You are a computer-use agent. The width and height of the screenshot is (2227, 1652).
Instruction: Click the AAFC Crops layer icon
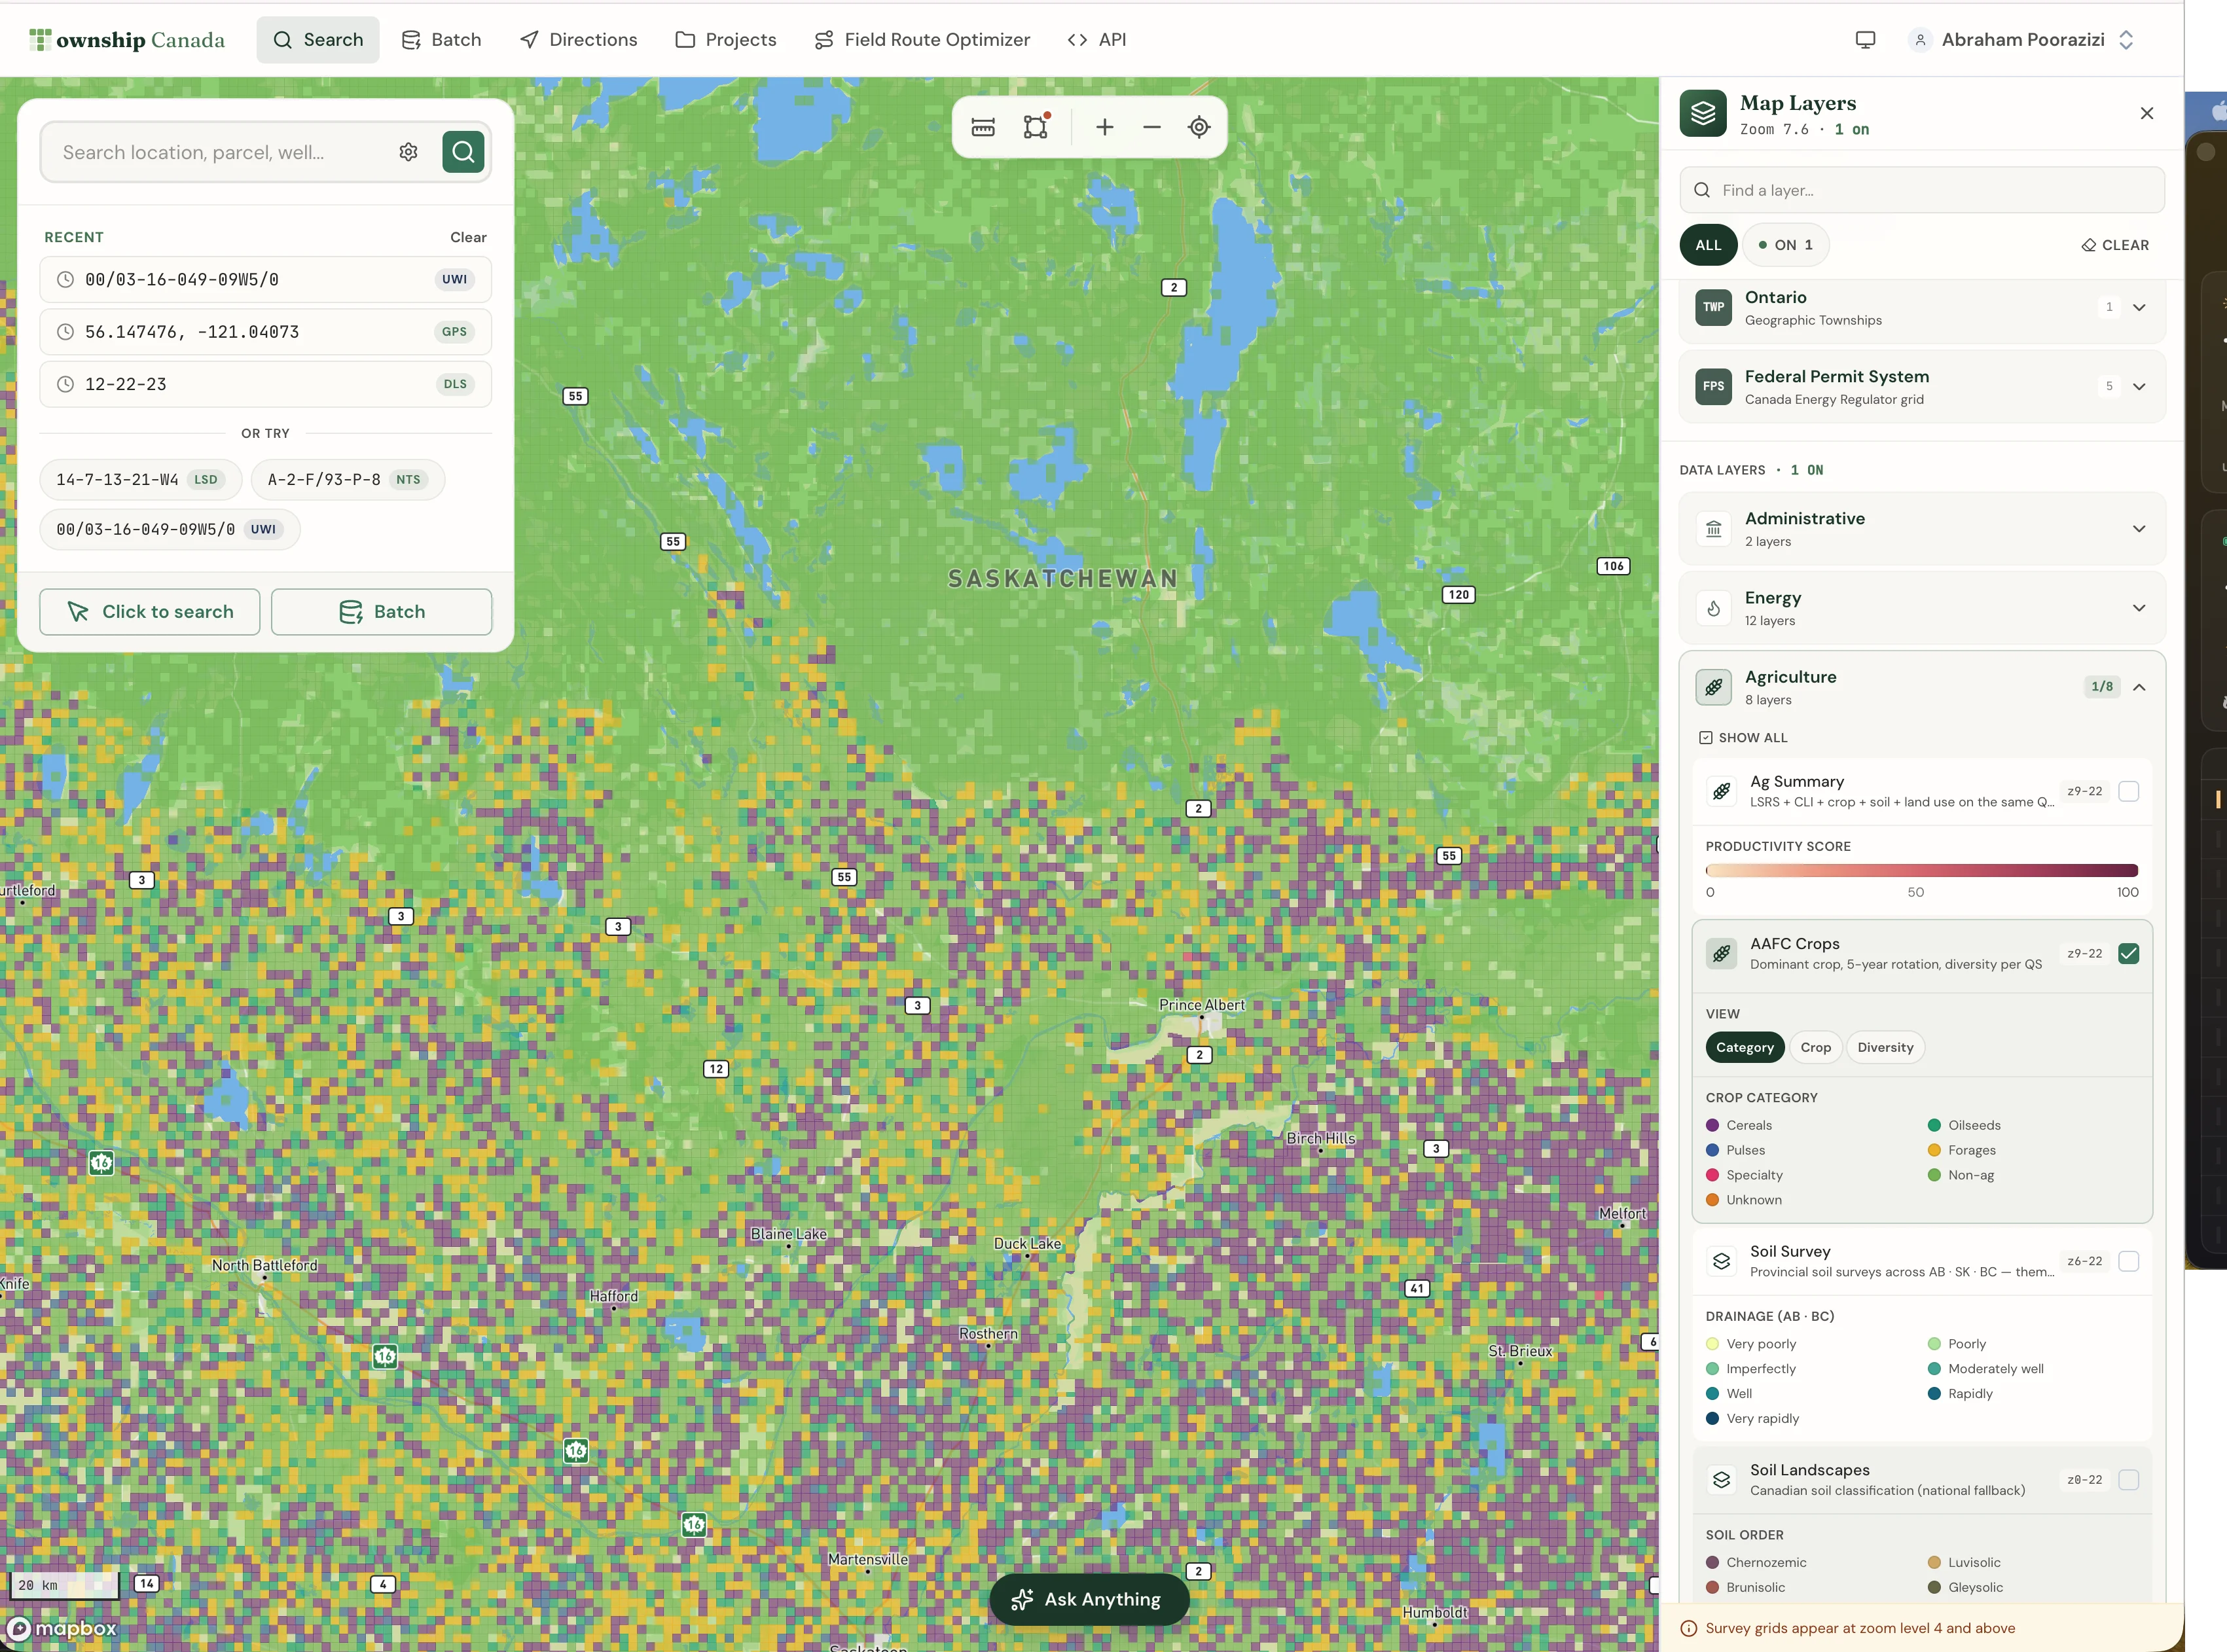coord(1721,953)
